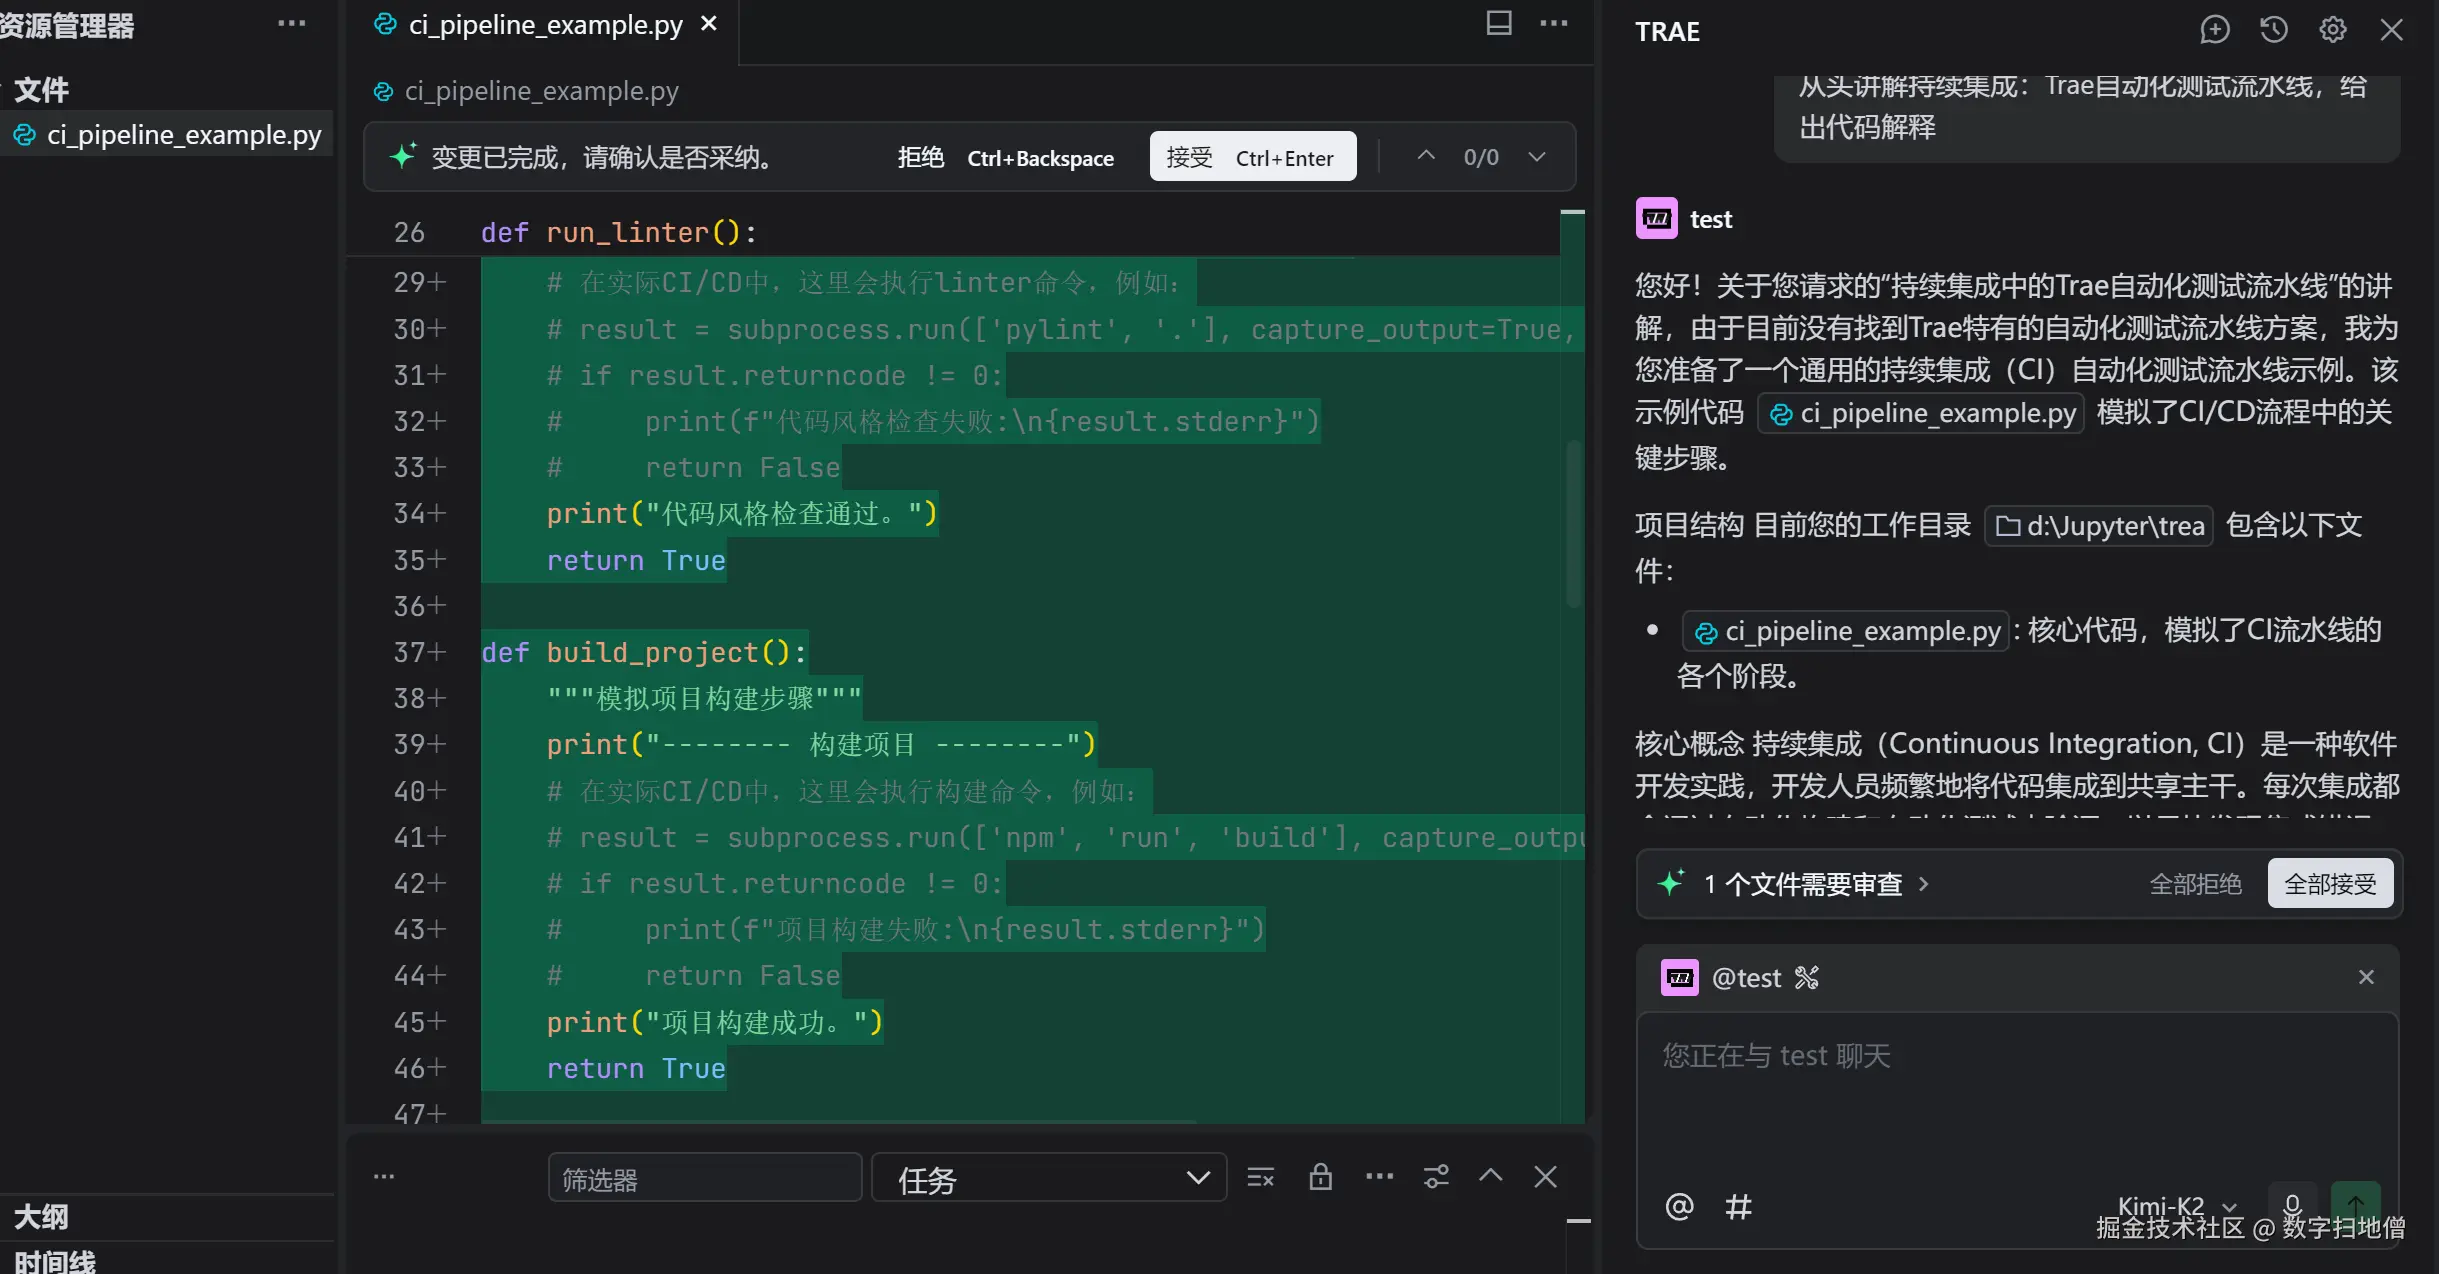The height and width of the screenshot is (1274, 2439).
Task: Accept the change with 接受 button
Action: click(1252, 157)
